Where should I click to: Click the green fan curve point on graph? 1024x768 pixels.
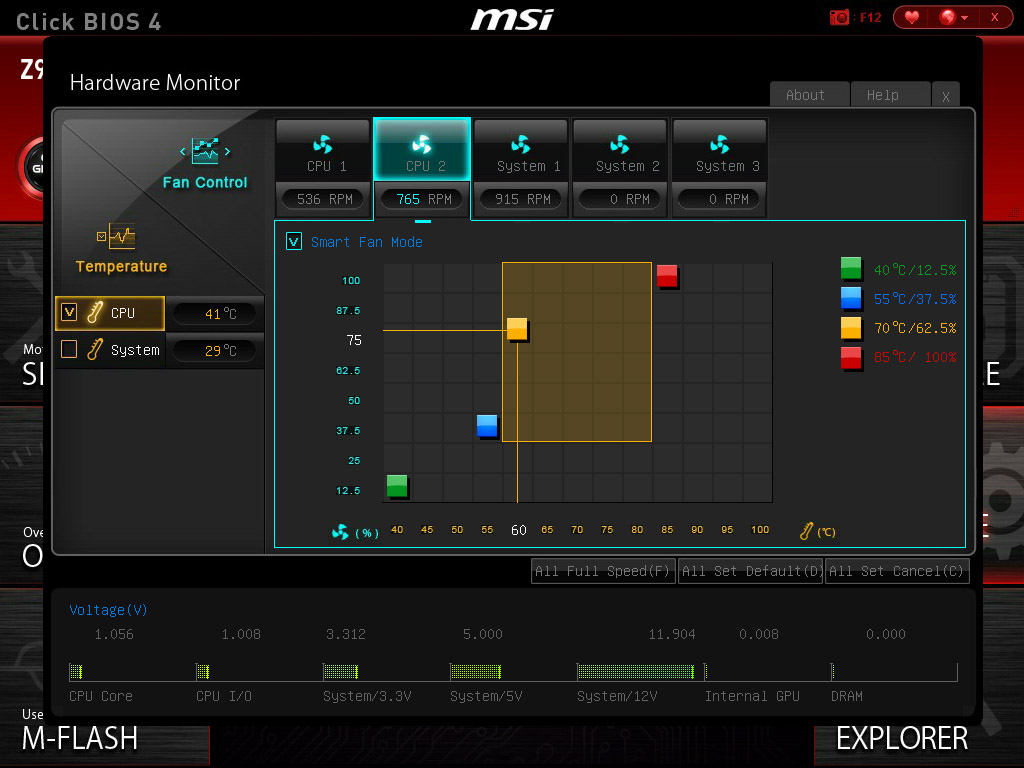(397, 486)
